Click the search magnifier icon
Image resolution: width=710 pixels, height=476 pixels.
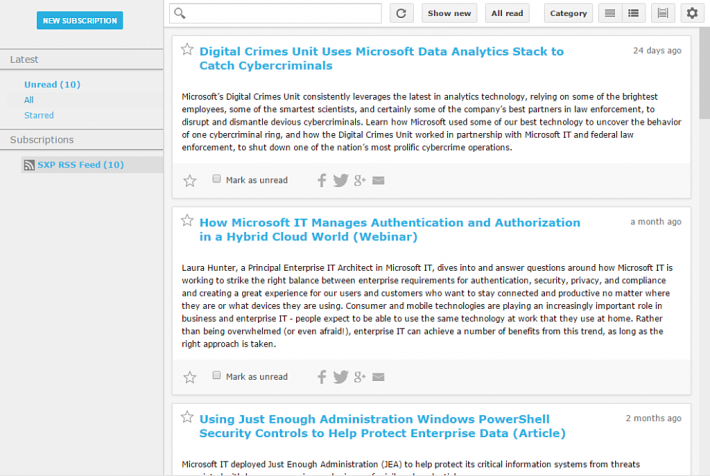point(180,13)
